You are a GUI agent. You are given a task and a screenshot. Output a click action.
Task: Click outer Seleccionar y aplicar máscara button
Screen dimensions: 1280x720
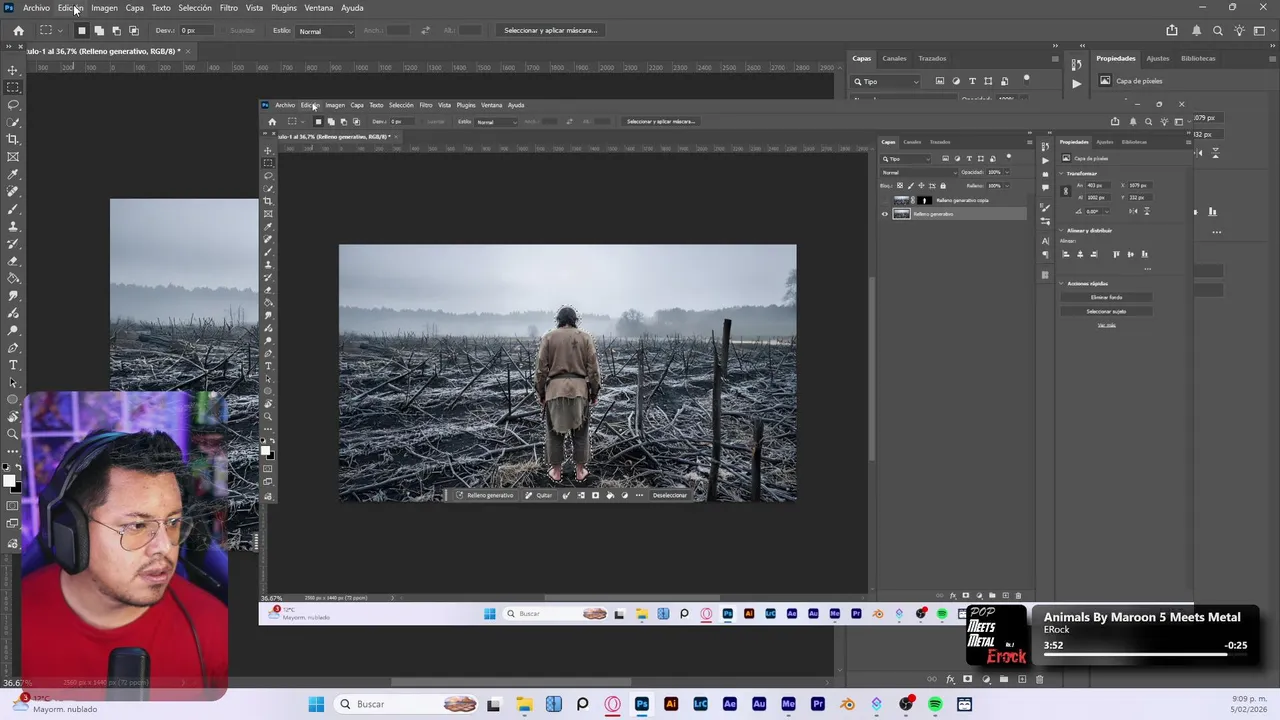[550, 31]
